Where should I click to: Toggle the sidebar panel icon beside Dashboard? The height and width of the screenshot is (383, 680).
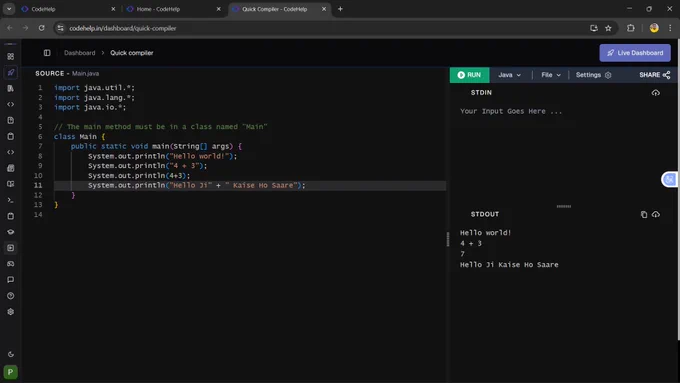[47, 53]
